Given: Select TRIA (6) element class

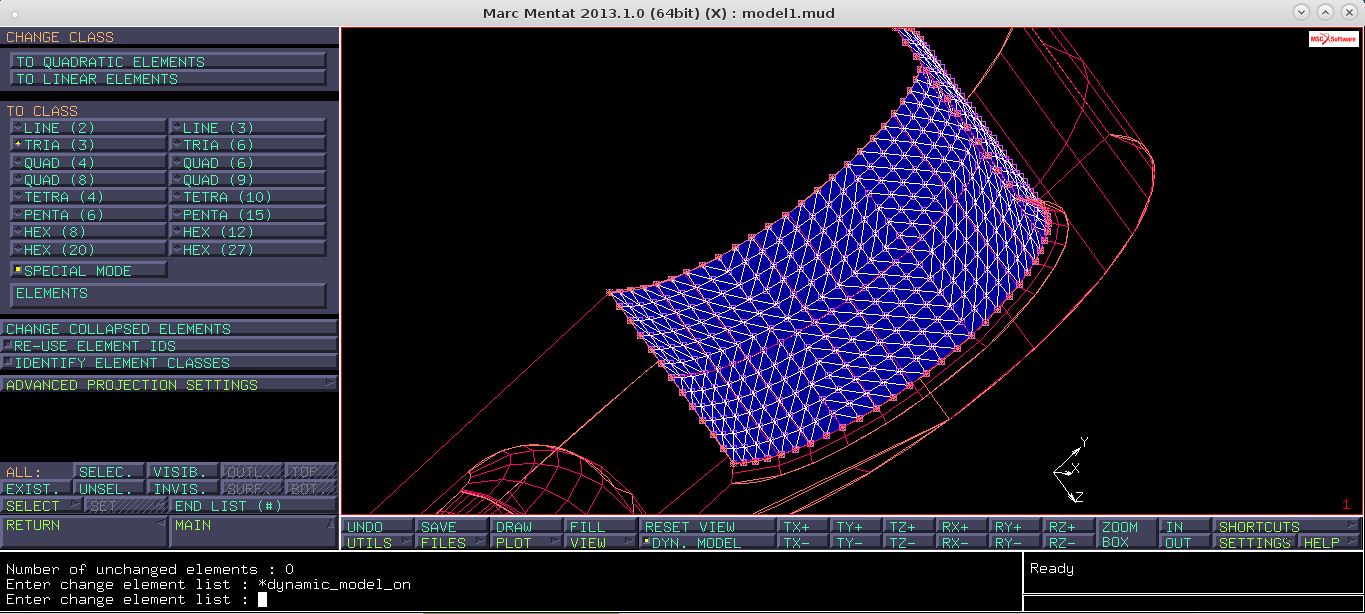Looking at the screenshot, I should pyautogui.click(x=247, y=145).
